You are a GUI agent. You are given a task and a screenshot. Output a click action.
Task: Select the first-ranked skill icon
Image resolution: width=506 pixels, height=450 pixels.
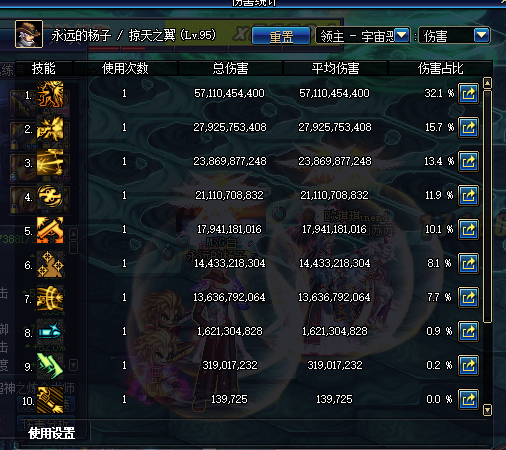click(x=50, y=94)
